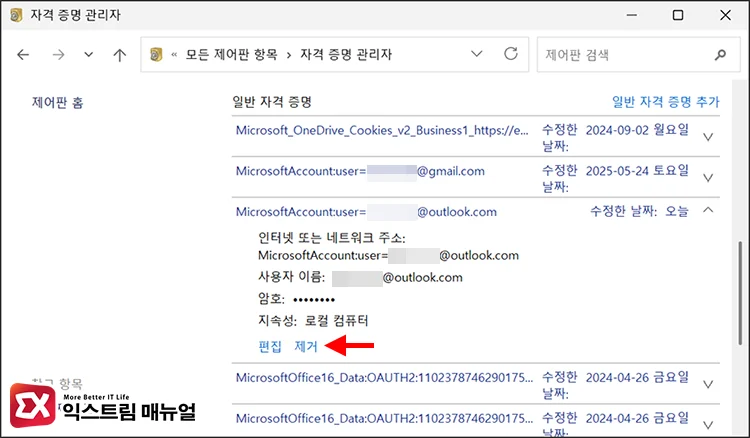This screenshot has width=750, height=438.
Task: Go back with the left arrow button
Action: [x=23, y=55]
